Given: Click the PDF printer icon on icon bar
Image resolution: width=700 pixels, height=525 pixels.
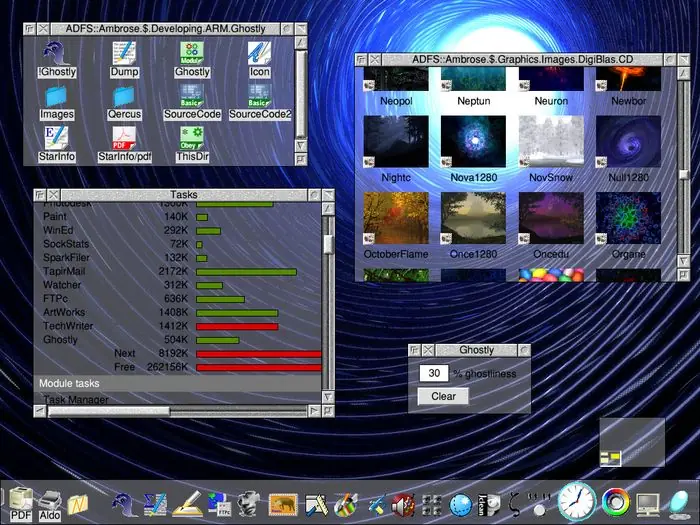Looking at the screenshot, I should tap(20, 500).
